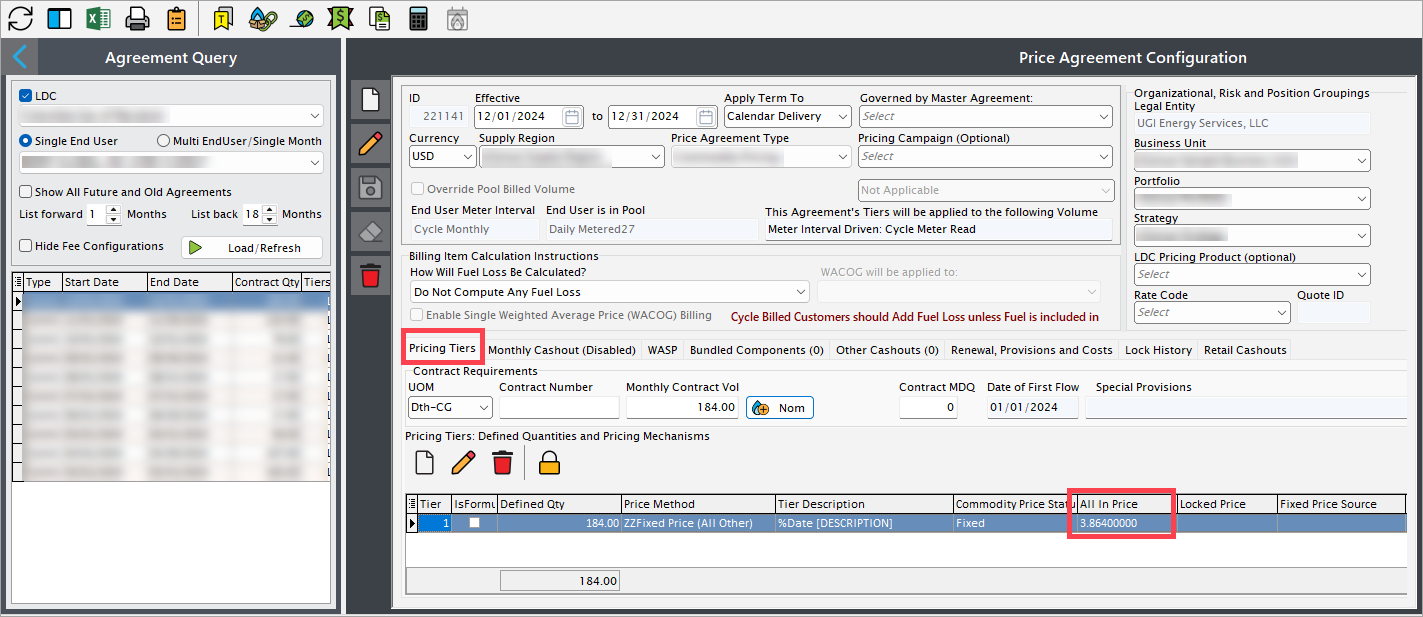Image resolution: width=1423 pixels, height=617 pixels.
Task: Switch to the WASP tab
Action: [x=663, y=350]
